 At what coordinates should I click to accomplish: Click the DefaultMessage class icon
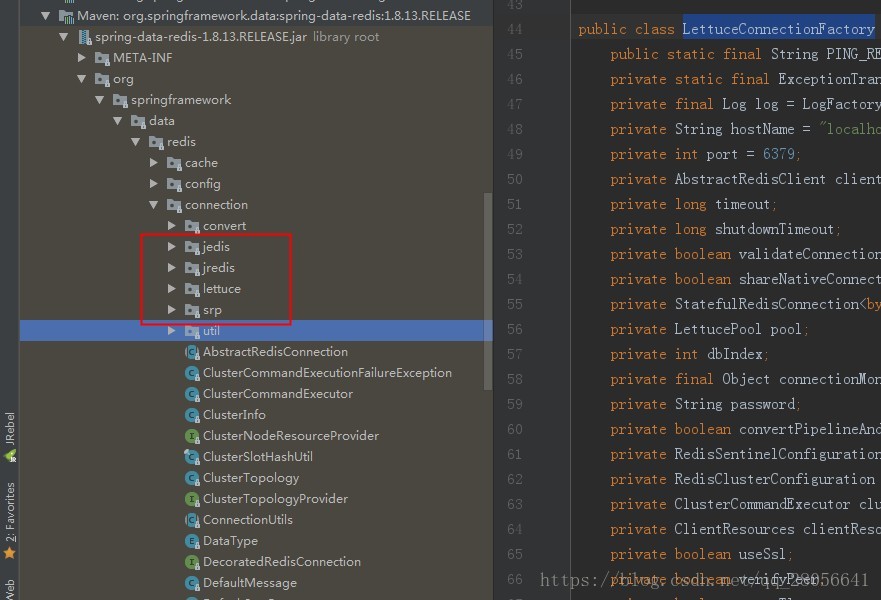click(x=192, y=583)
